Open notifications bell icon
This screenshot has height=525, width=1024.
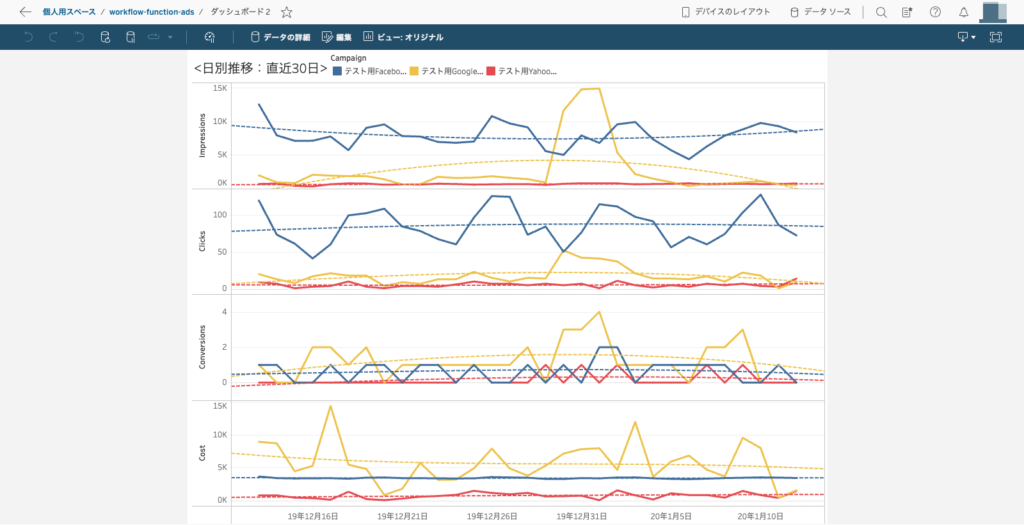963,12
